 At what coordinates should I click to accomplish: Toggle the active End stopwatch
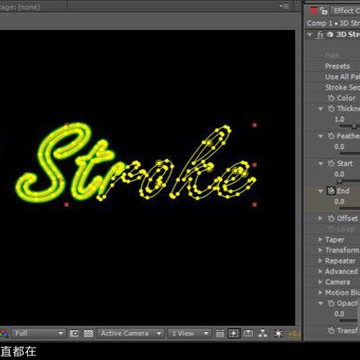click(x=331, y=191)
